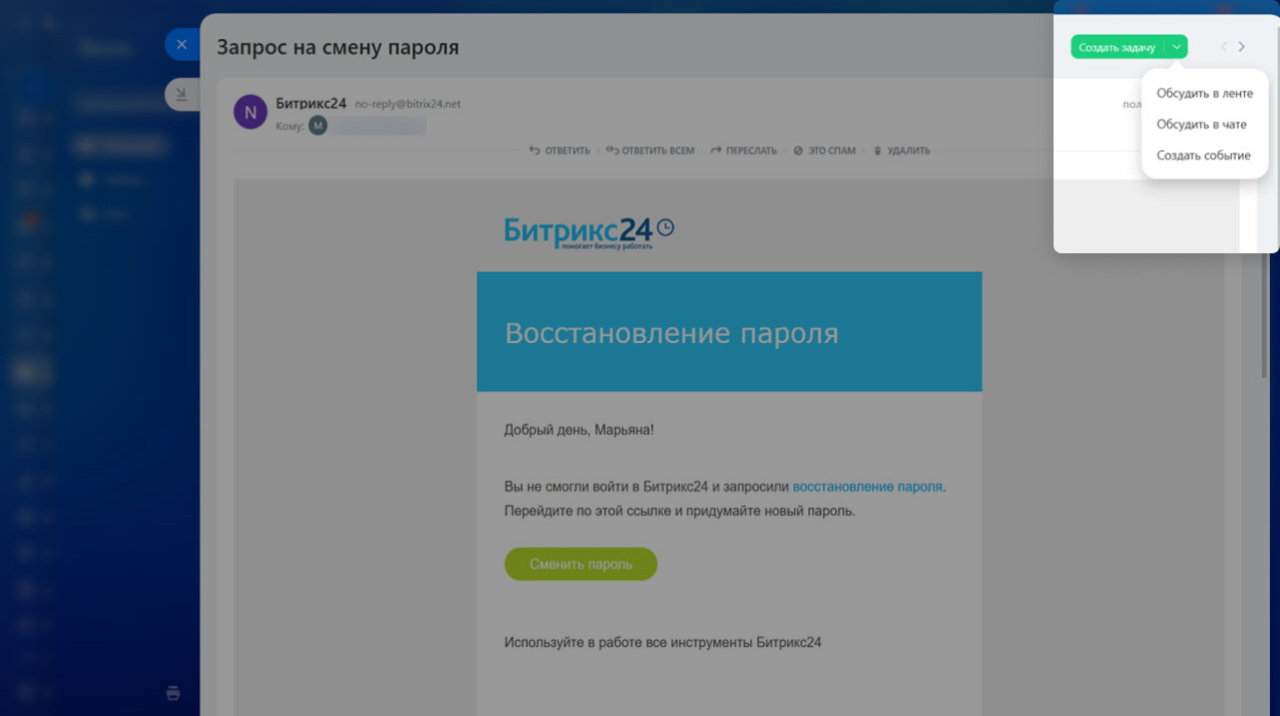Open the восстановление пароля link

[x=867, y=487]
